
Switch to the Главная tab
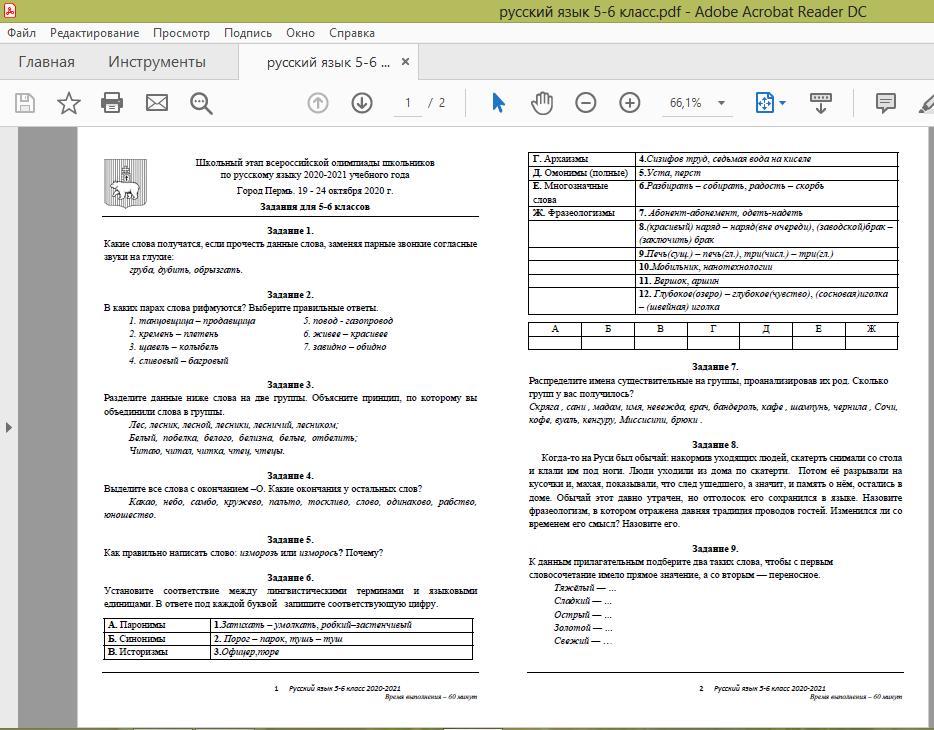[x=46, y=62]
